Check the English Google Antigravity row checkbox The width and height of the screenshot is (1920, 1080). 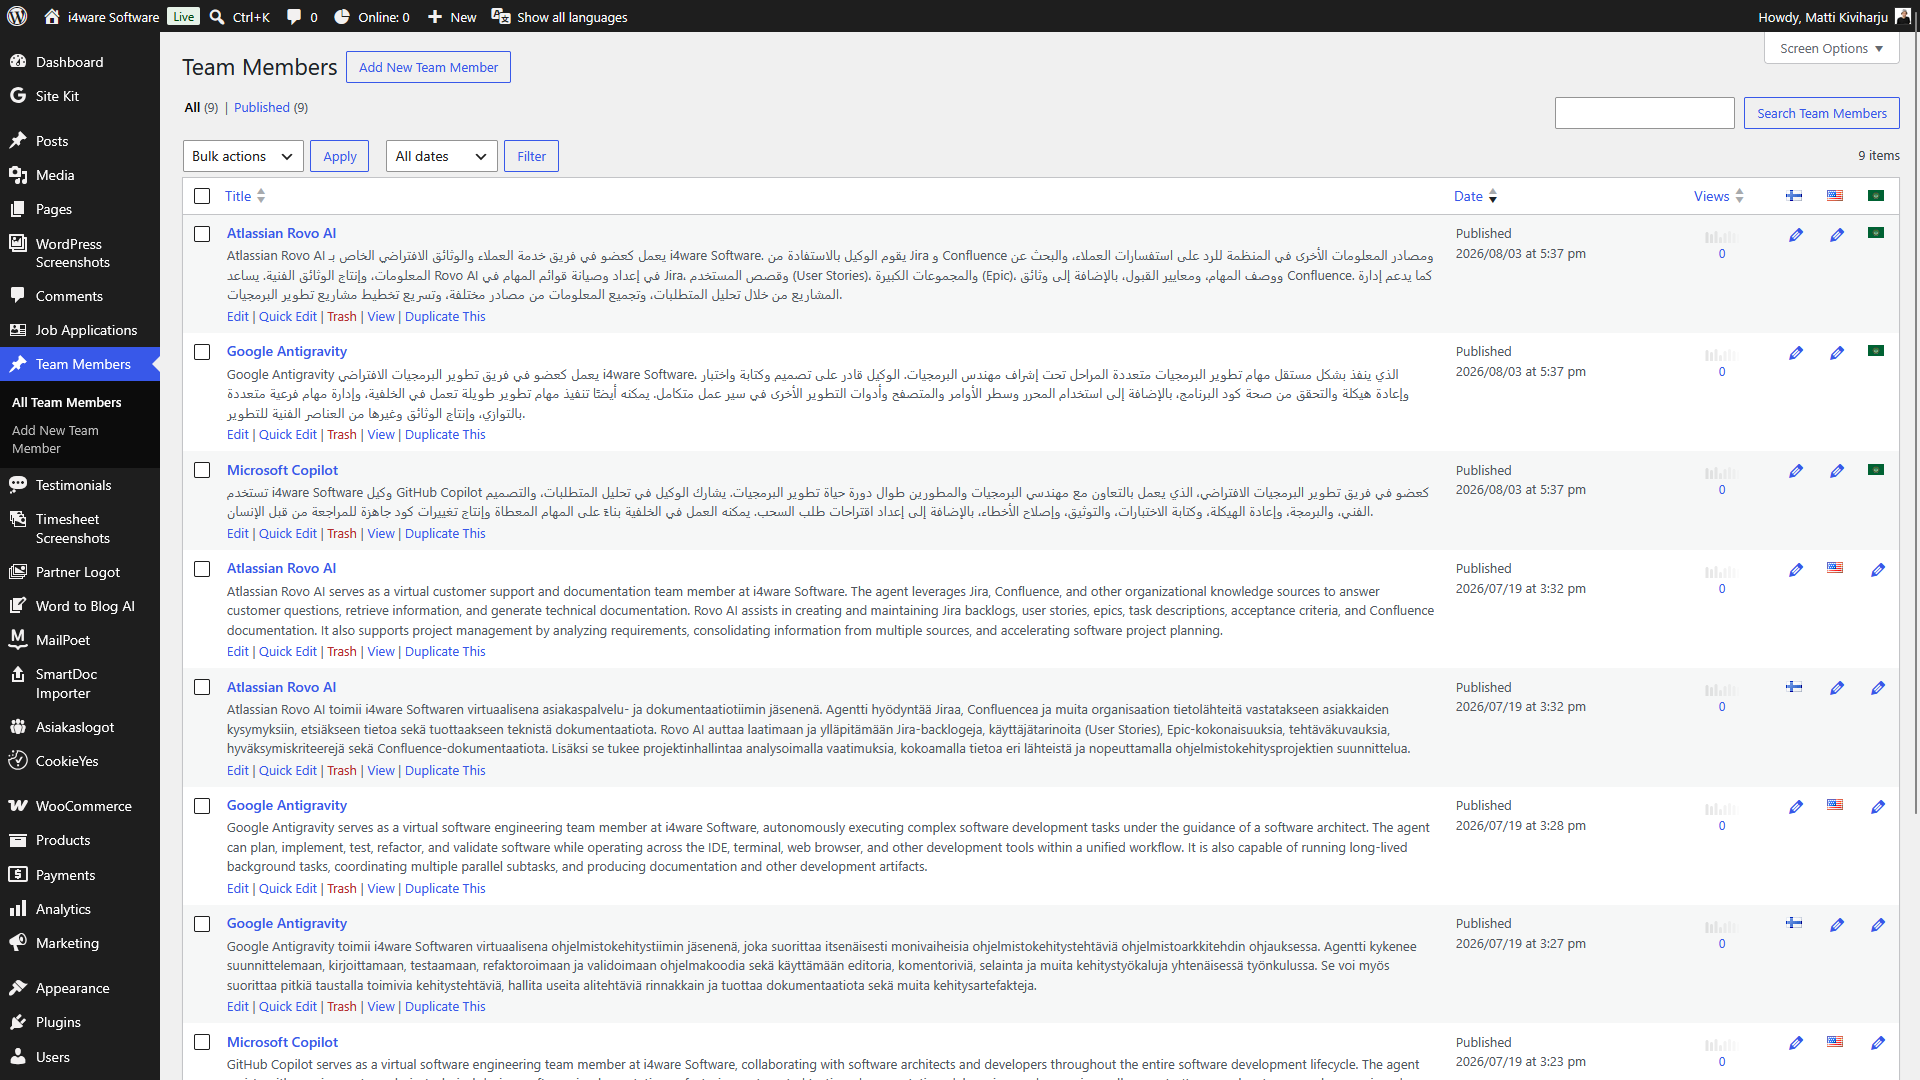point(202,806)
